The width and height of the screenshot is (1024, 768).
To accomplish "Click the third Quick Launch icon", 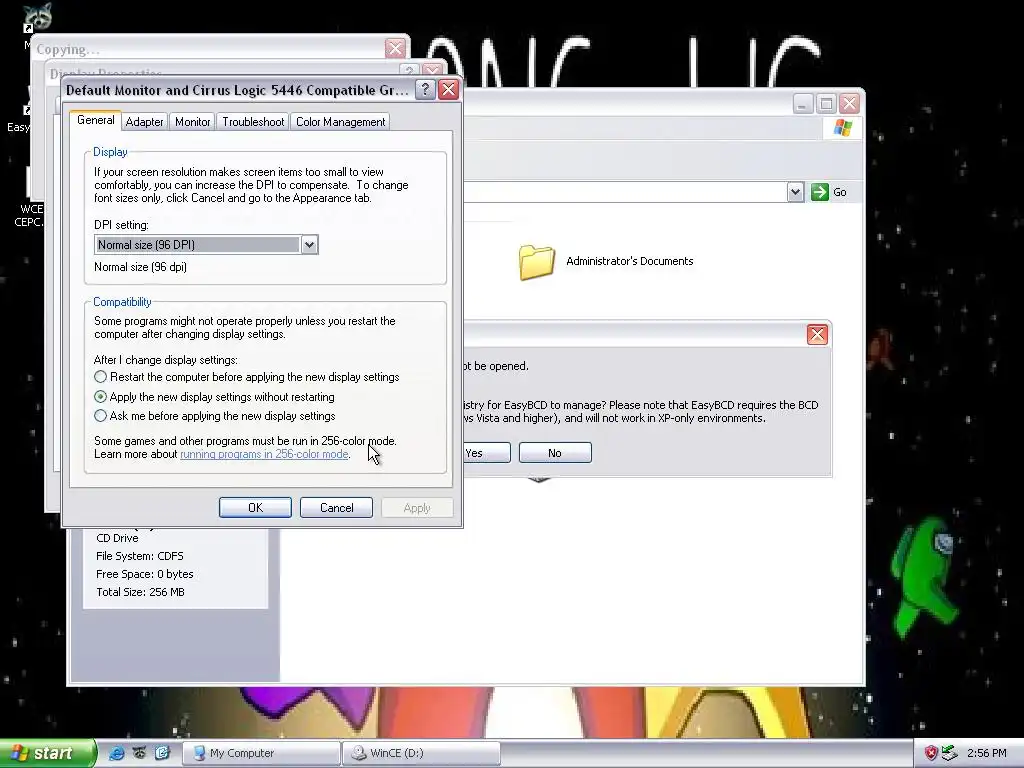I will click(x=162, y=753).
